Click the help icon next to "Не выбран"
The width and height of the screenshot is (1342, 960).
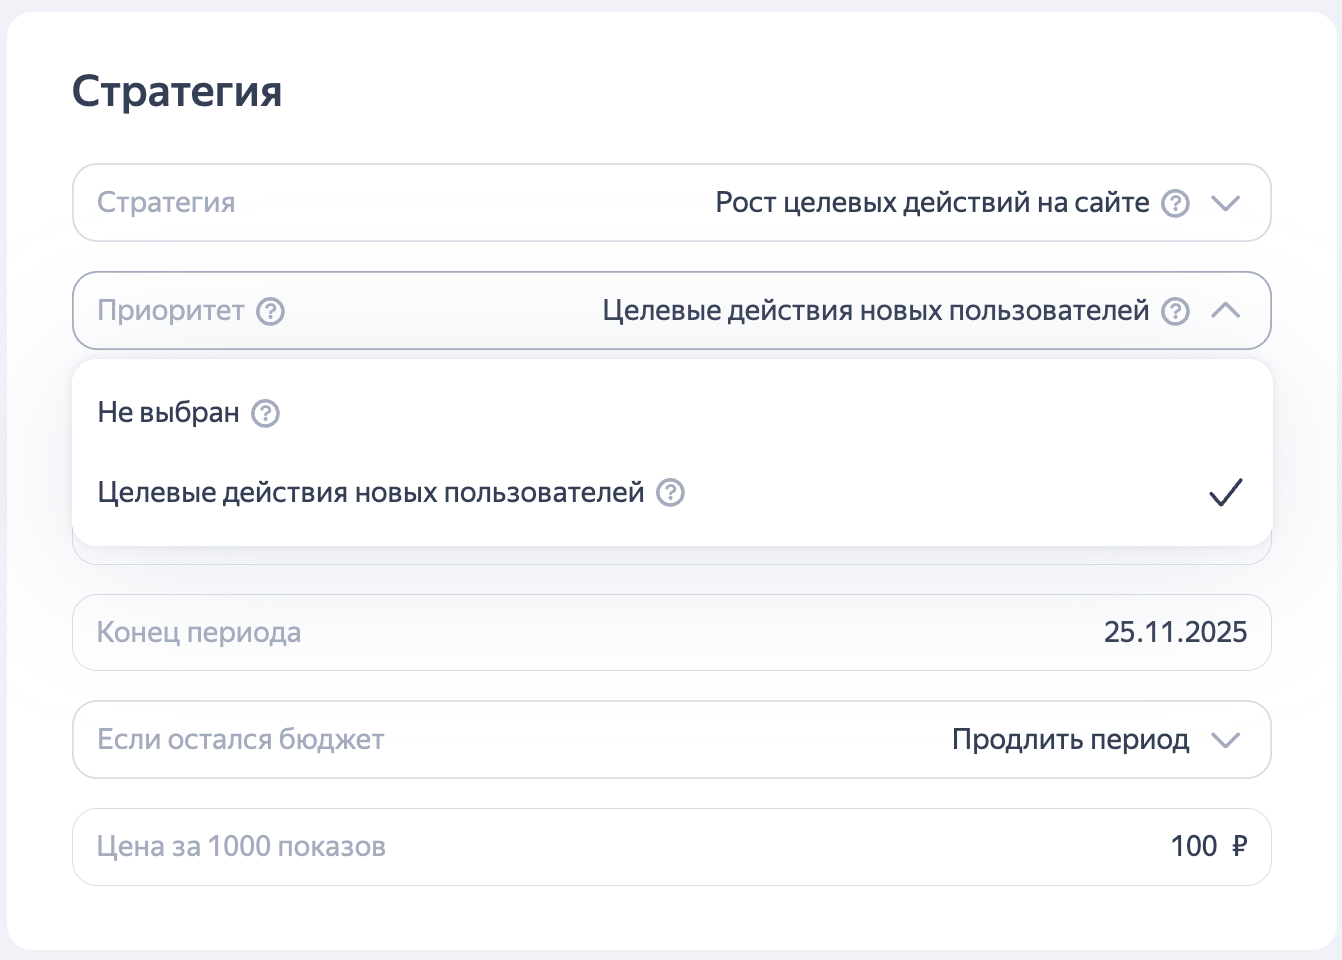[x=265, y=413]
